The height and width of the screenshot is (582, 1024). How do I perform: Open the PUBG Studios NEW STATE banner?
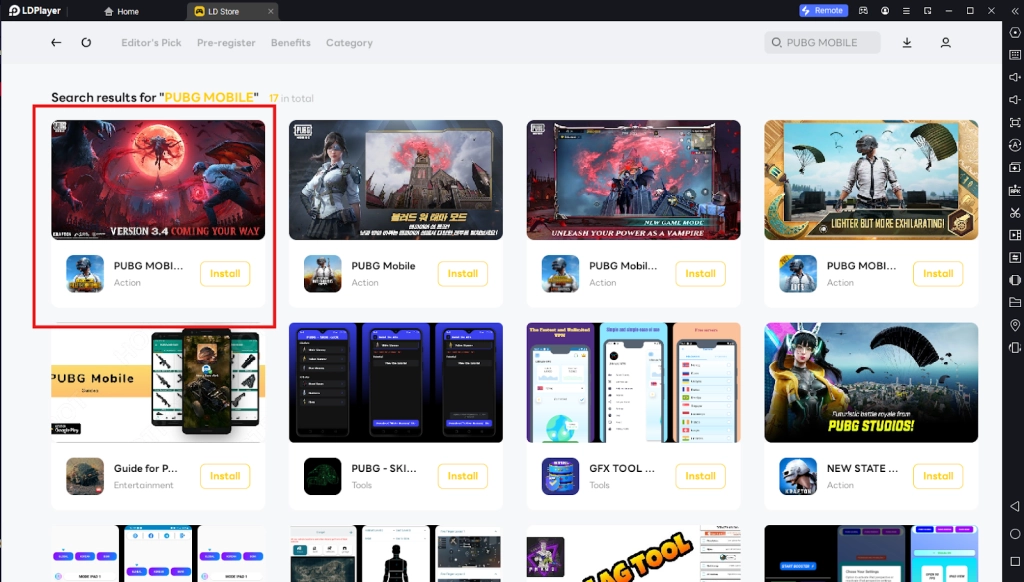pos(871,382)
